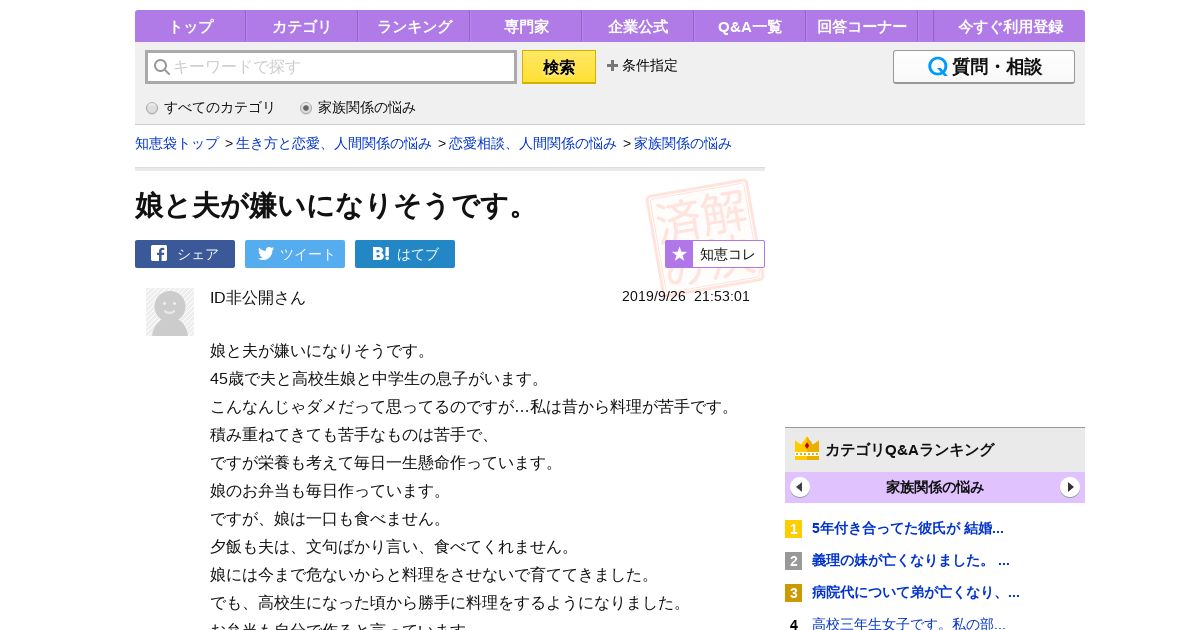This screenshot has height=630, width=1200.
Task: Click the カテゴリQ&Aランキング heading
Action: 910,449
